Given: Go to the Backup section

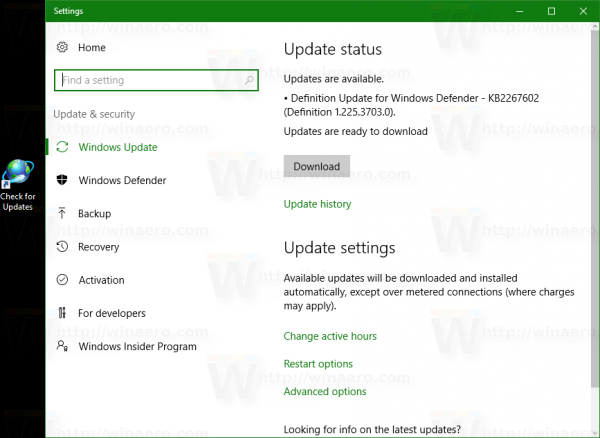Looking at the screenshot, I should point(95,213).
